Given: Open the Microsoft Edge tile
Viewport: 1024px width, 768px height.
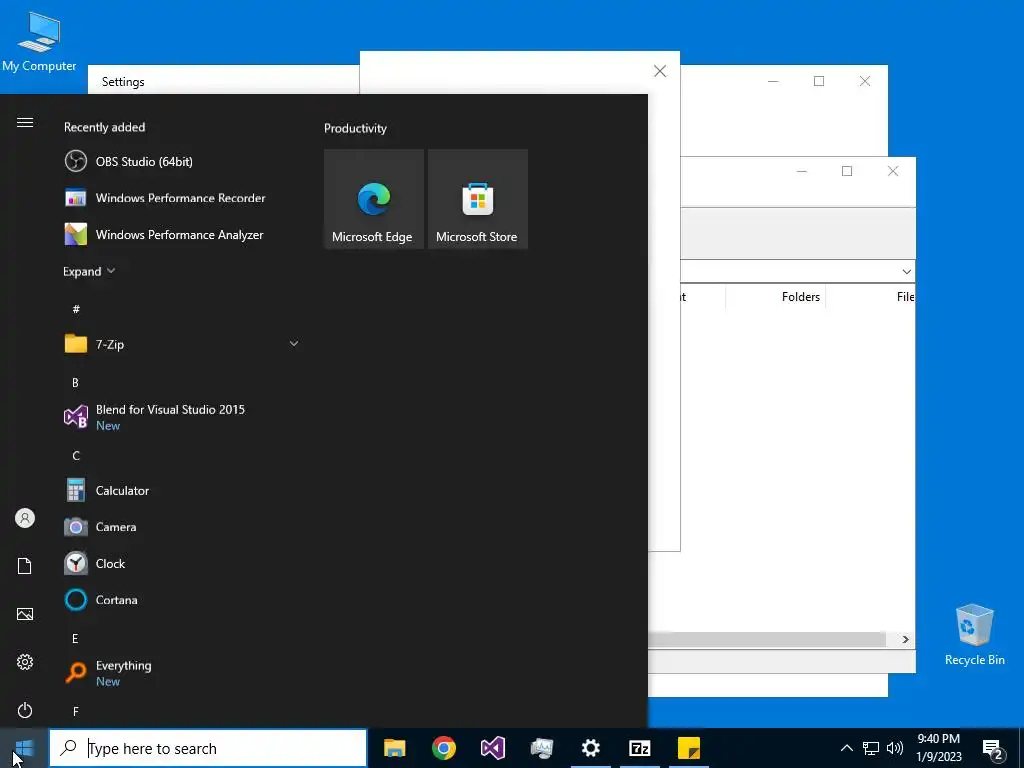Looking at the screenshot, I should tap(374, 199).
